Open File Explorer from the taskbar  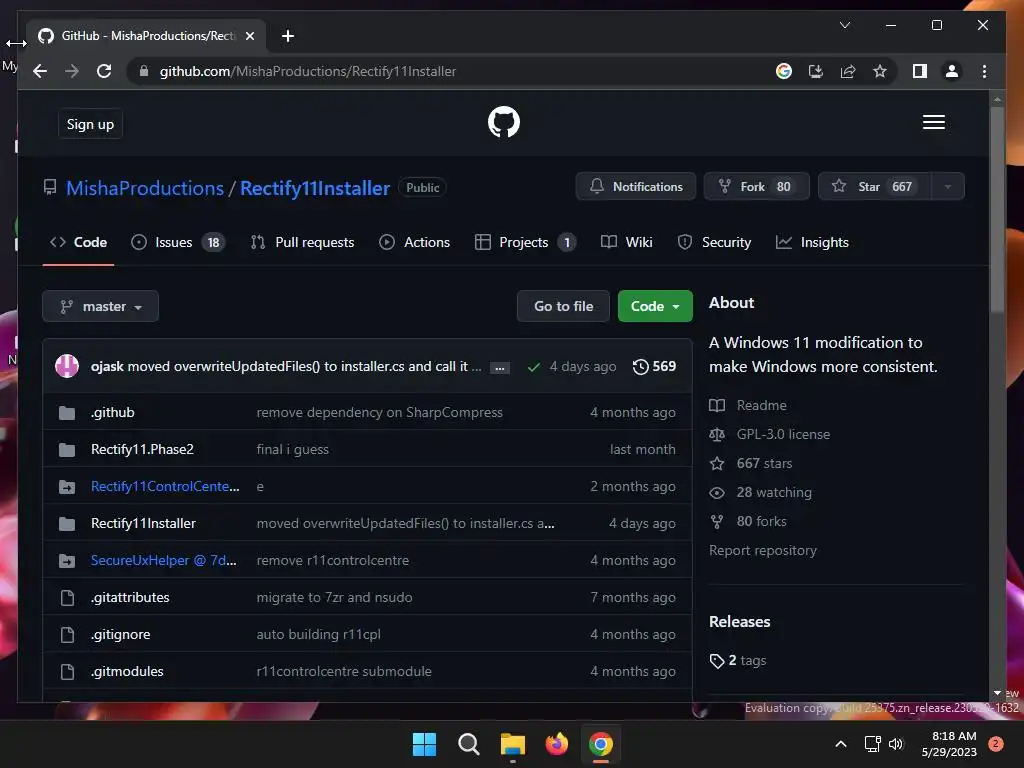513,744
